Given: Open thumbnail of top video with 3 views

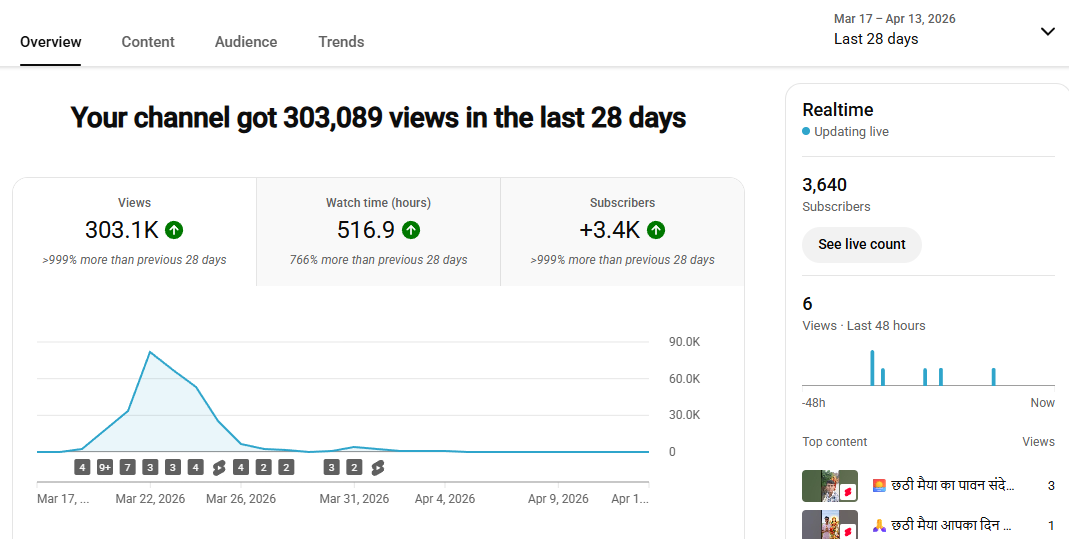Looking at the screenshot, I should [x=829, y=486].
